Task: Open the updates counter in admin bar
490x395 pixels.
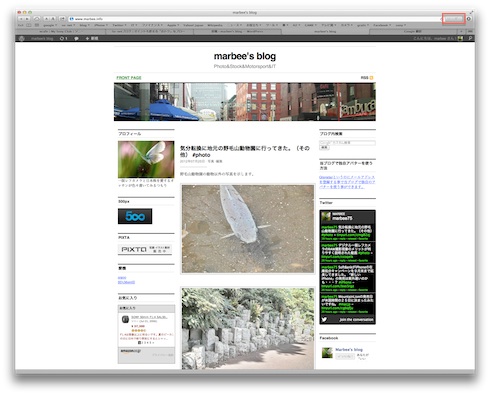Action: click(63, 38)
